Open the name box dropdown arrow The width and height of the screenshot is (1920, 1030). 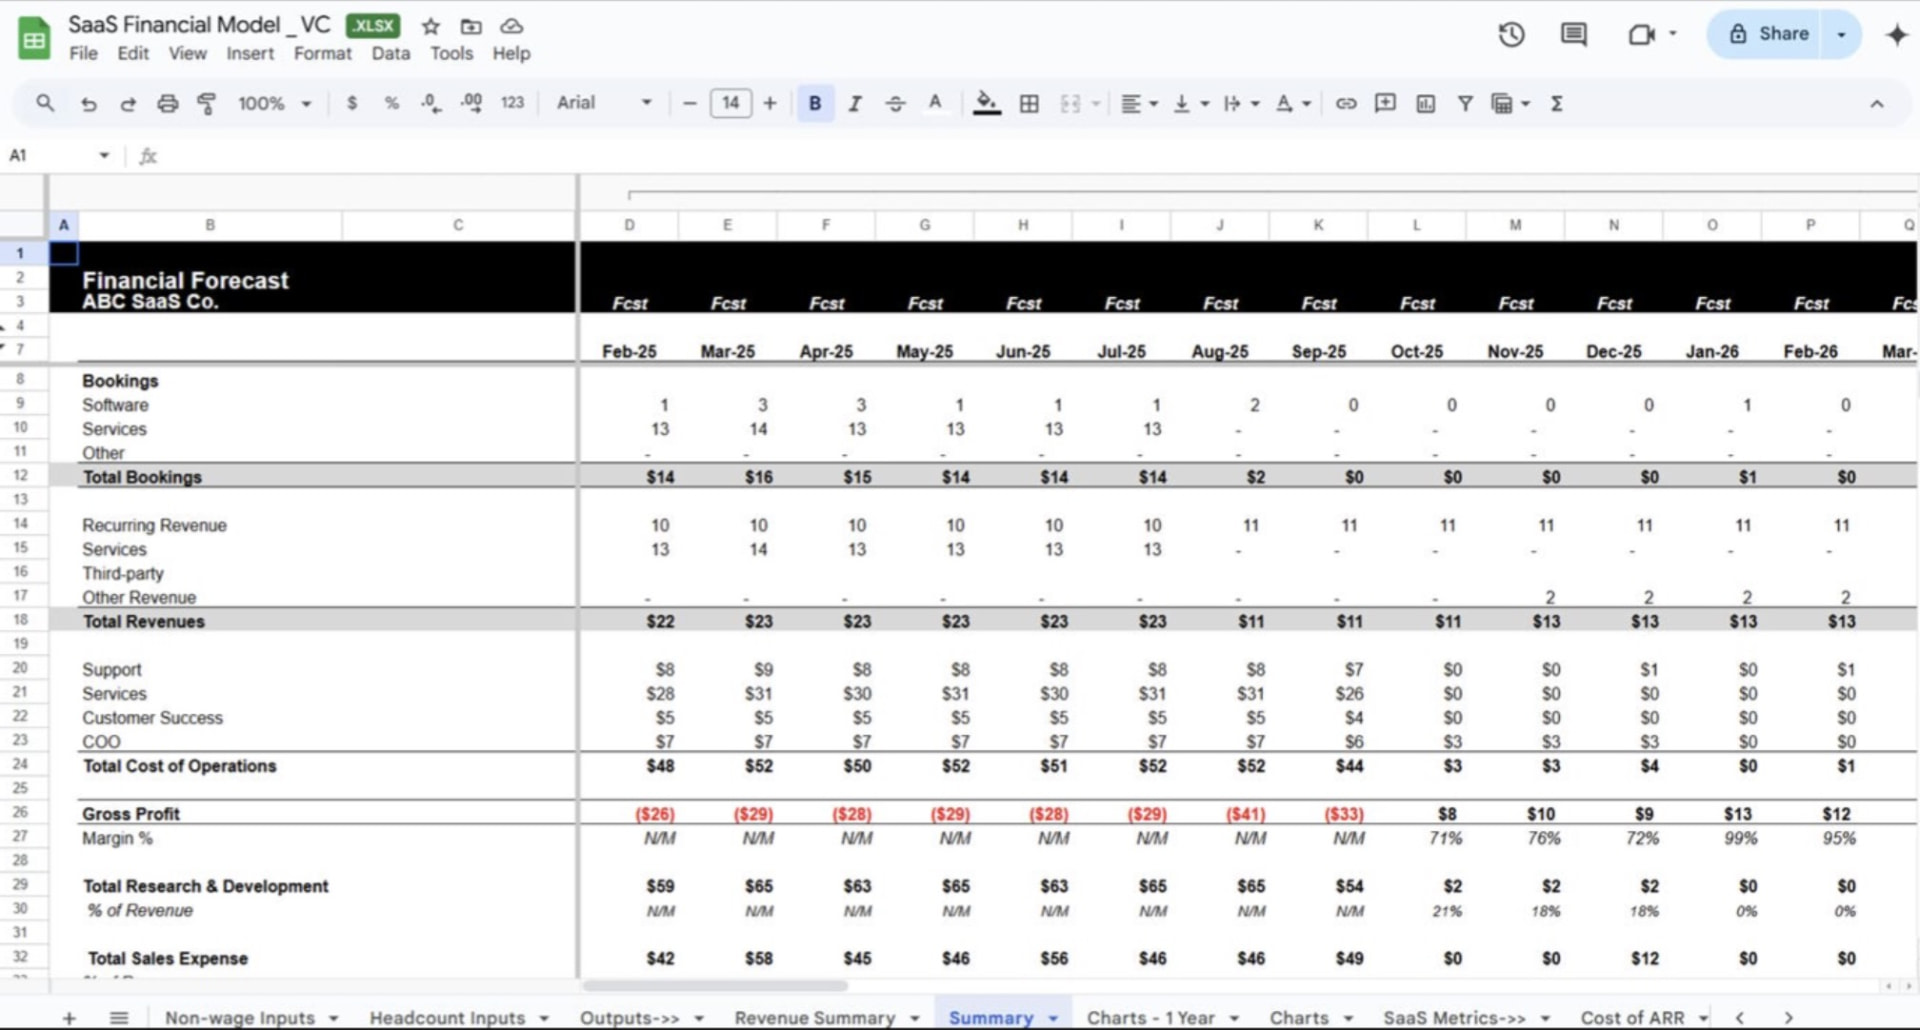[x=104, y=155]
